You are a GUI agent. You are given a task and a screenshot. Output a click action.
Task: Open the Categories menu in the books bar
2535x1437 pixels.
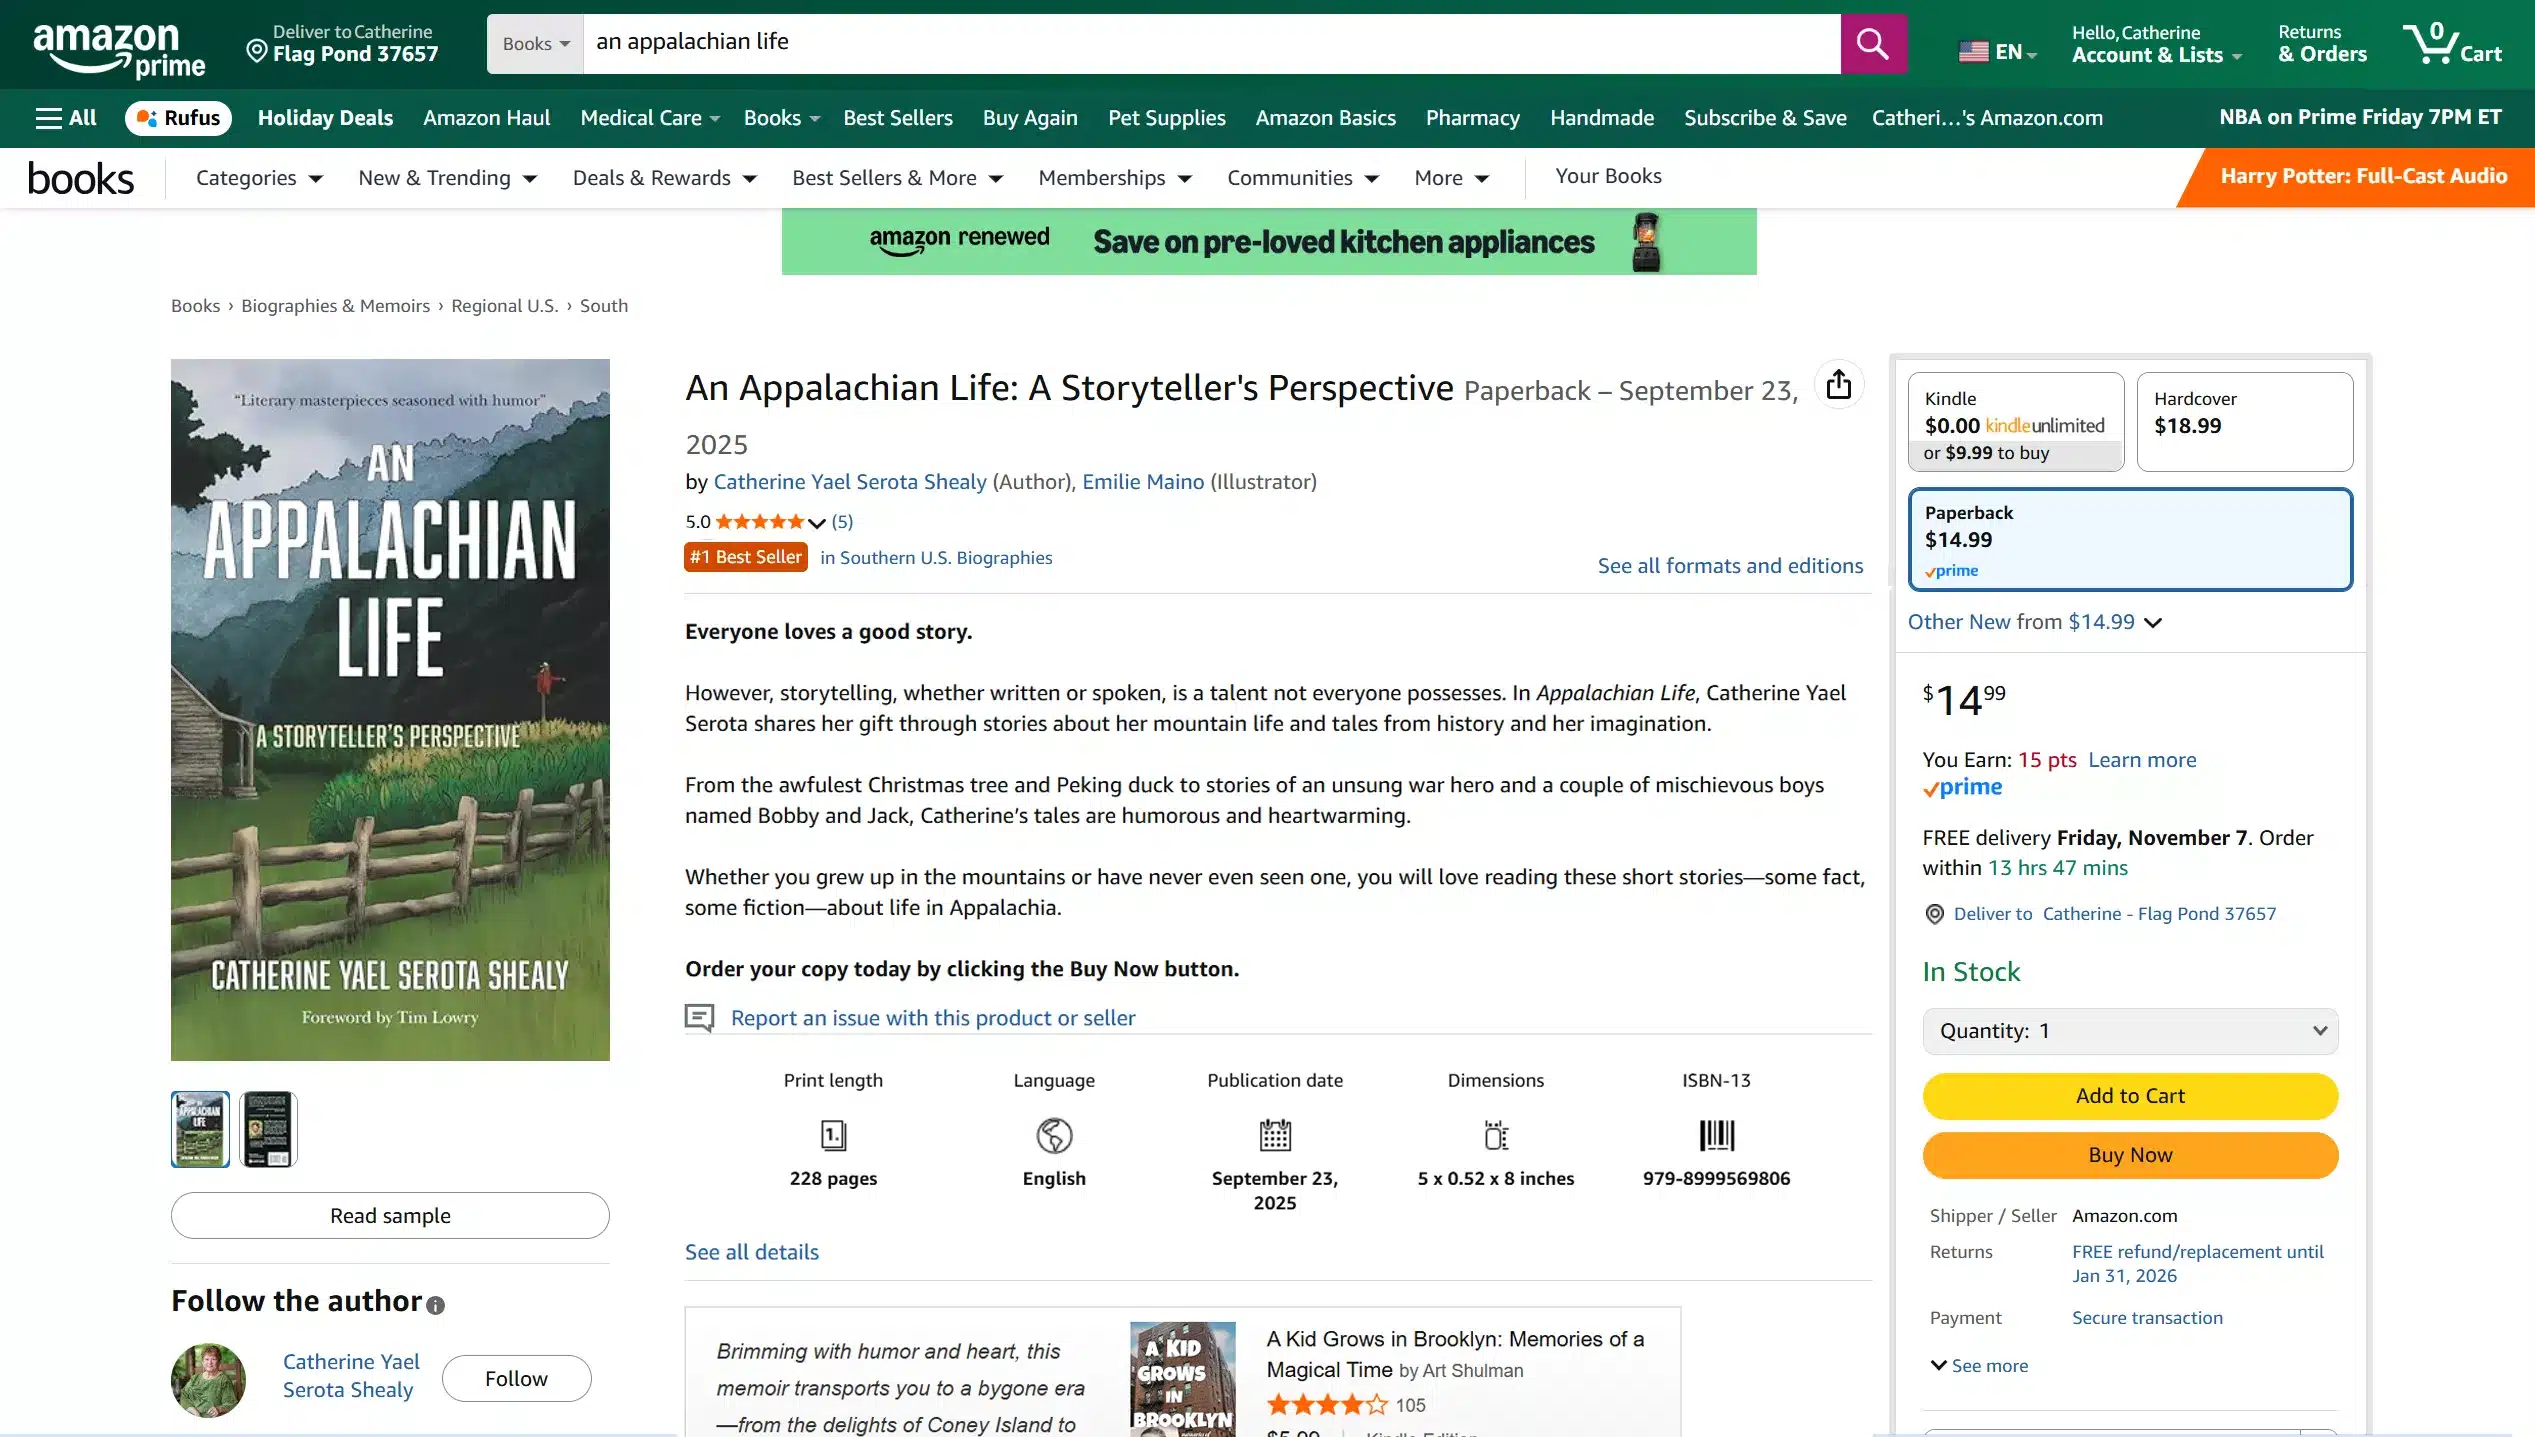tap(258, 178)
